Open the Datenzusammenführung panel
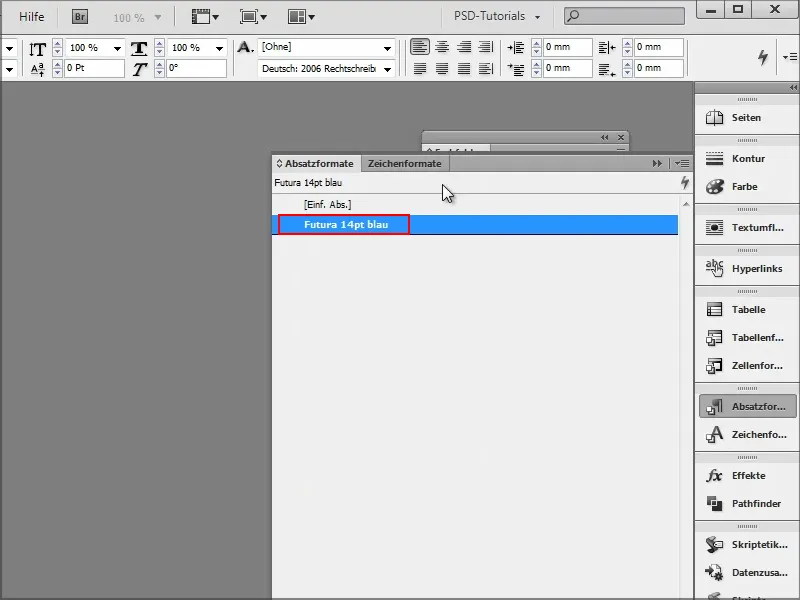The image size is (800, 600). (746, 573)
